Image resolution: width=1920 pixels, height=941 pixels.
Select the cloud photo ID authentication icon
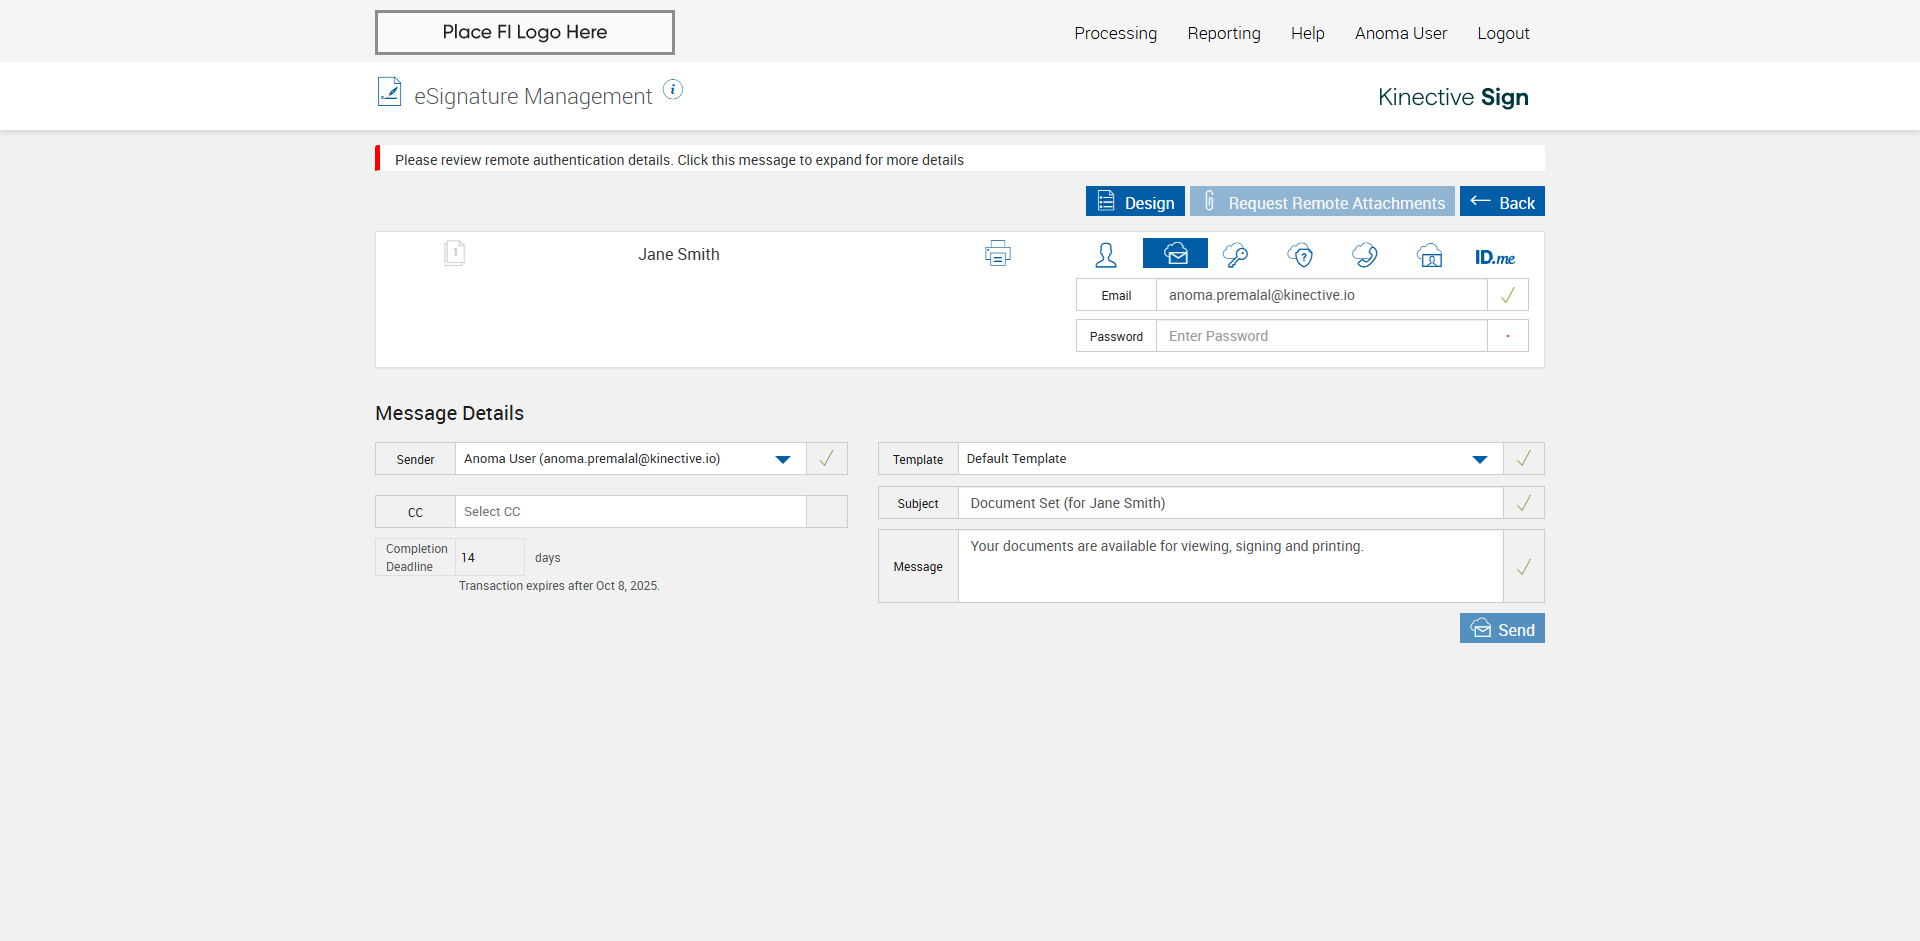1430,255
